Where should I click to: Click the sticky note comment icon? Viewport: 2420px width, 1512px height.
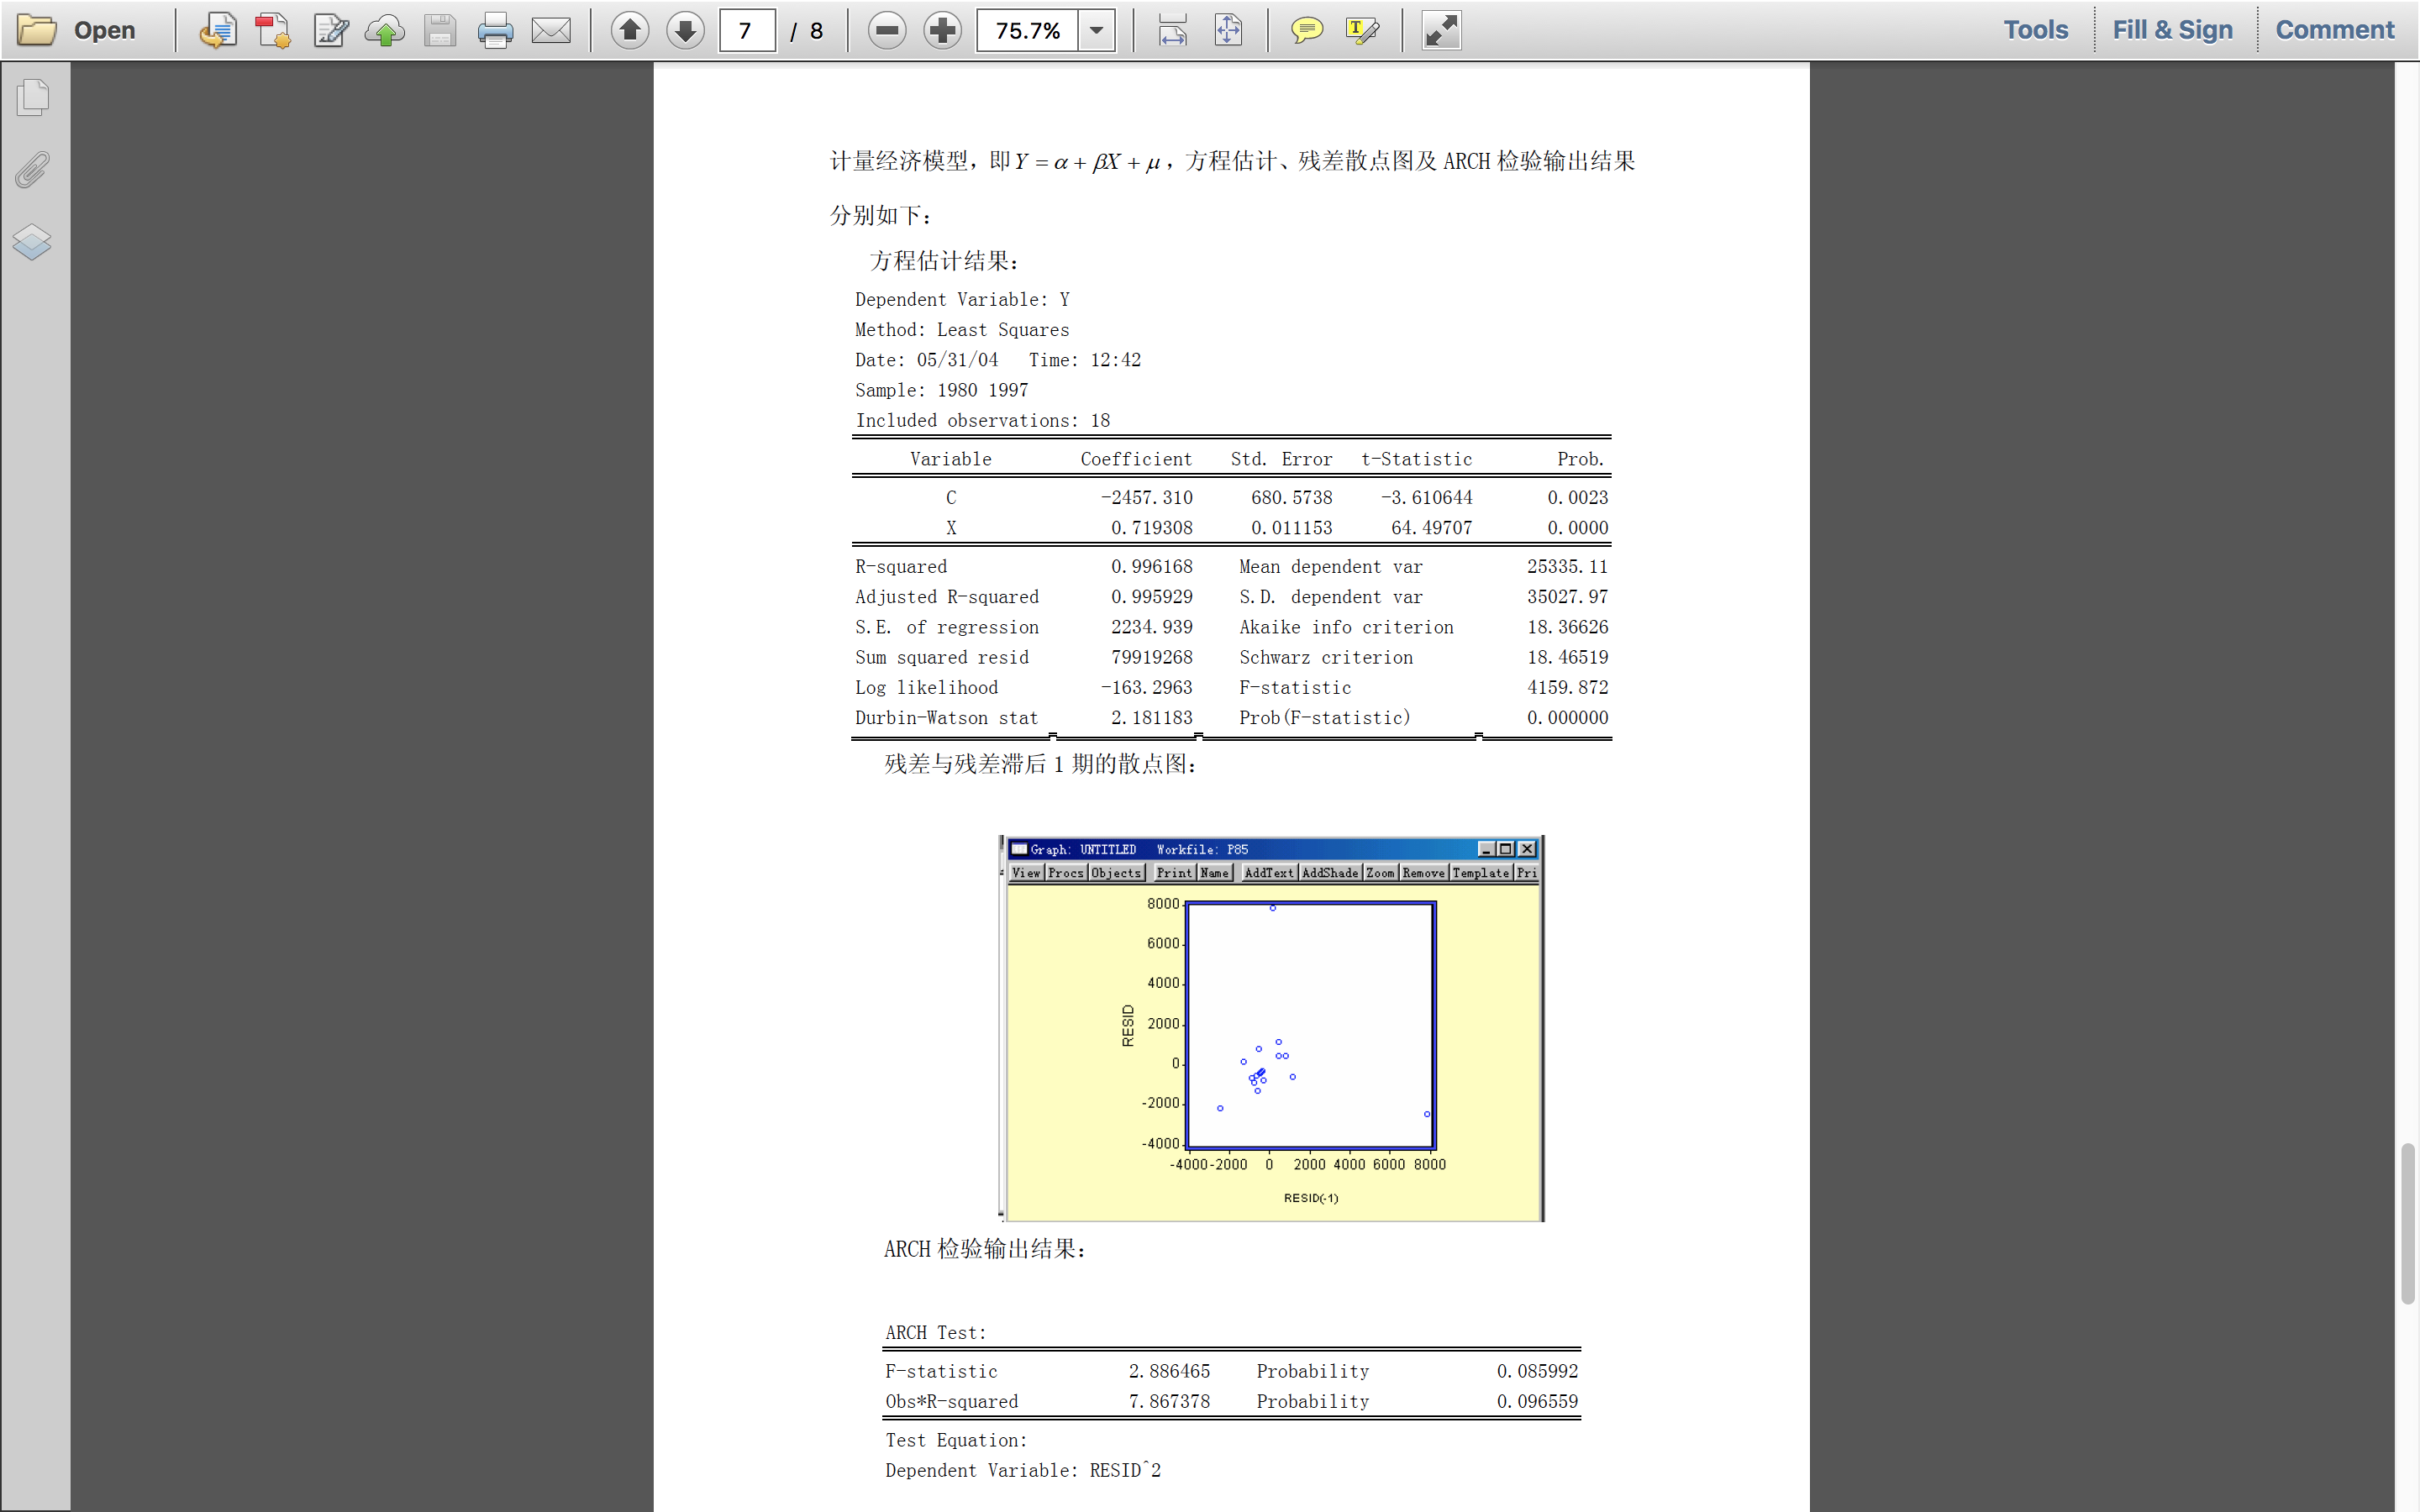pyautogui.click(x=1306, y=30)
